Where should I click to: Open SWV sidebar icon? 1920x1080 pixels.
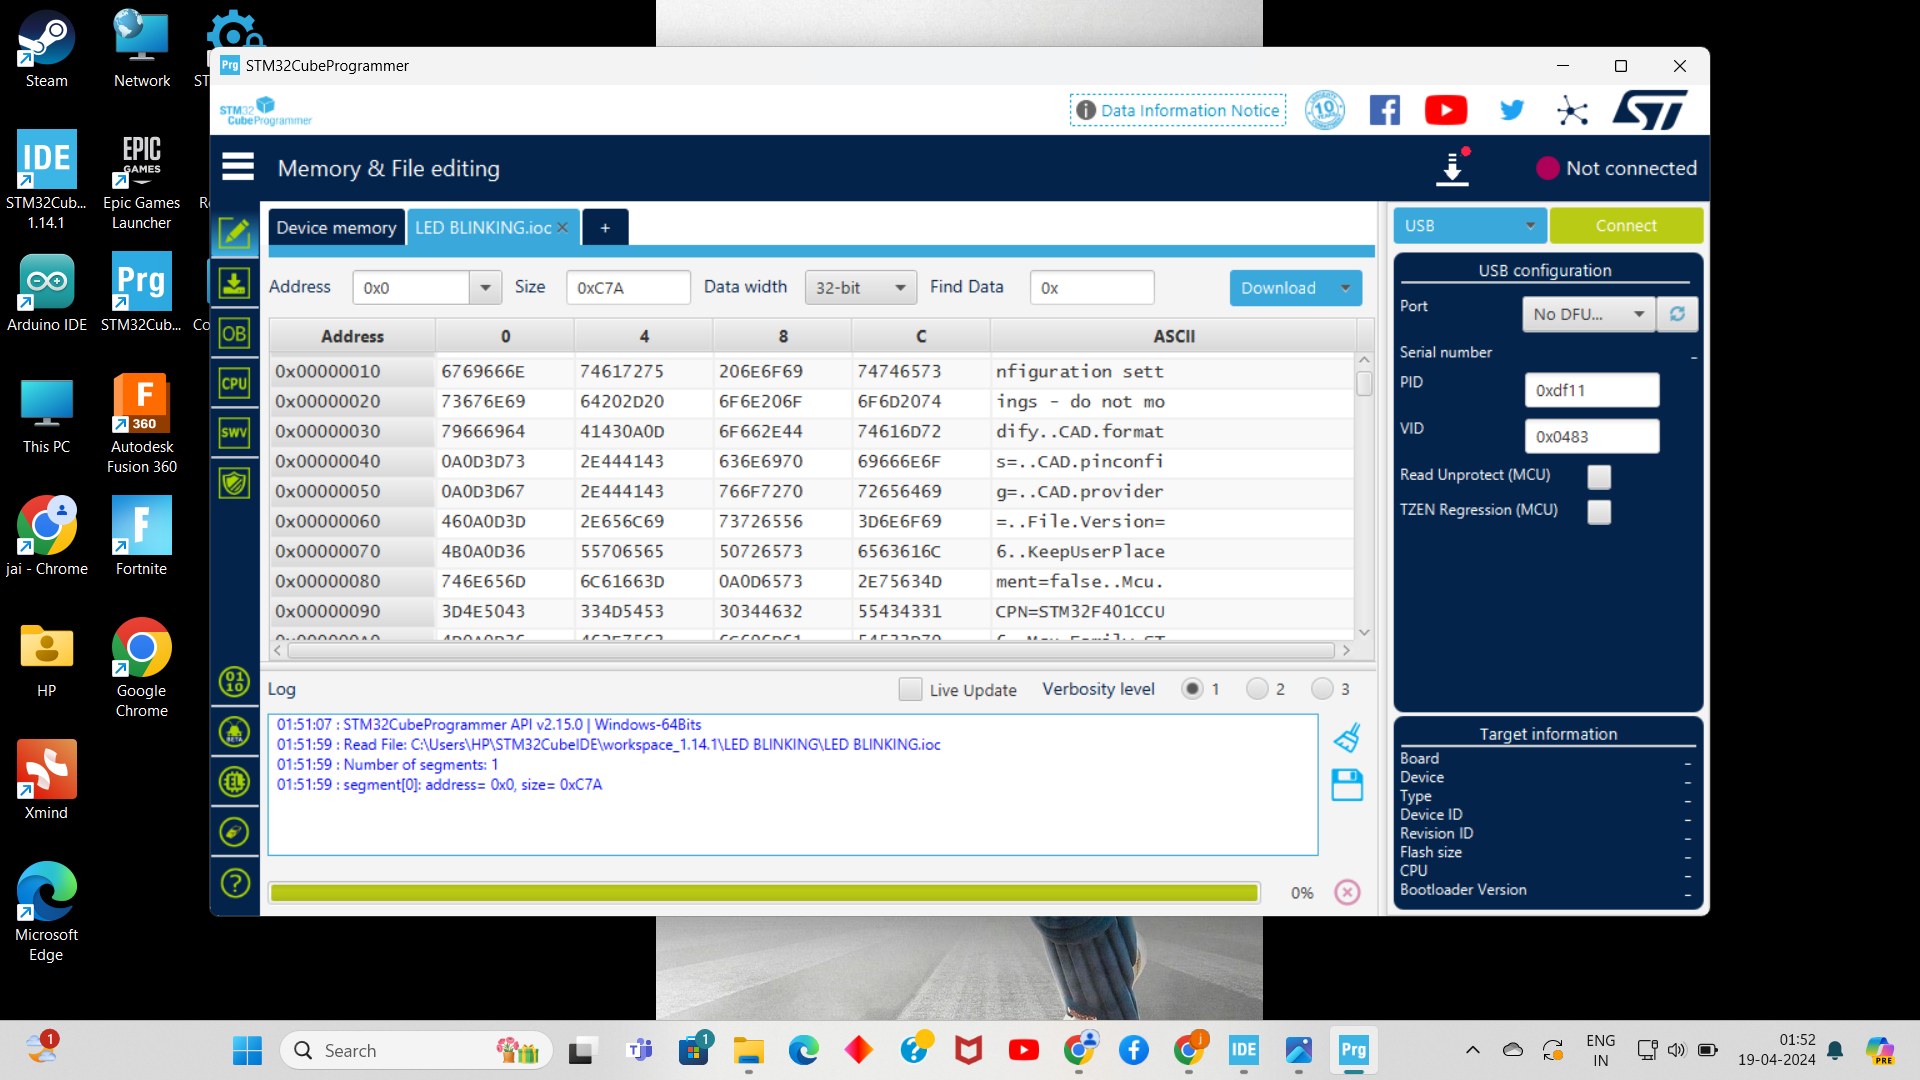point(235,433)
